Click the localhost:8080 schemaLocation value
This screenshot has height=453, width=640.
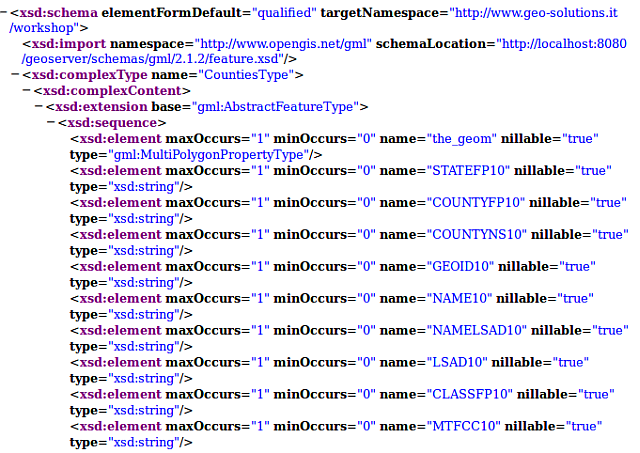point(564,44)
